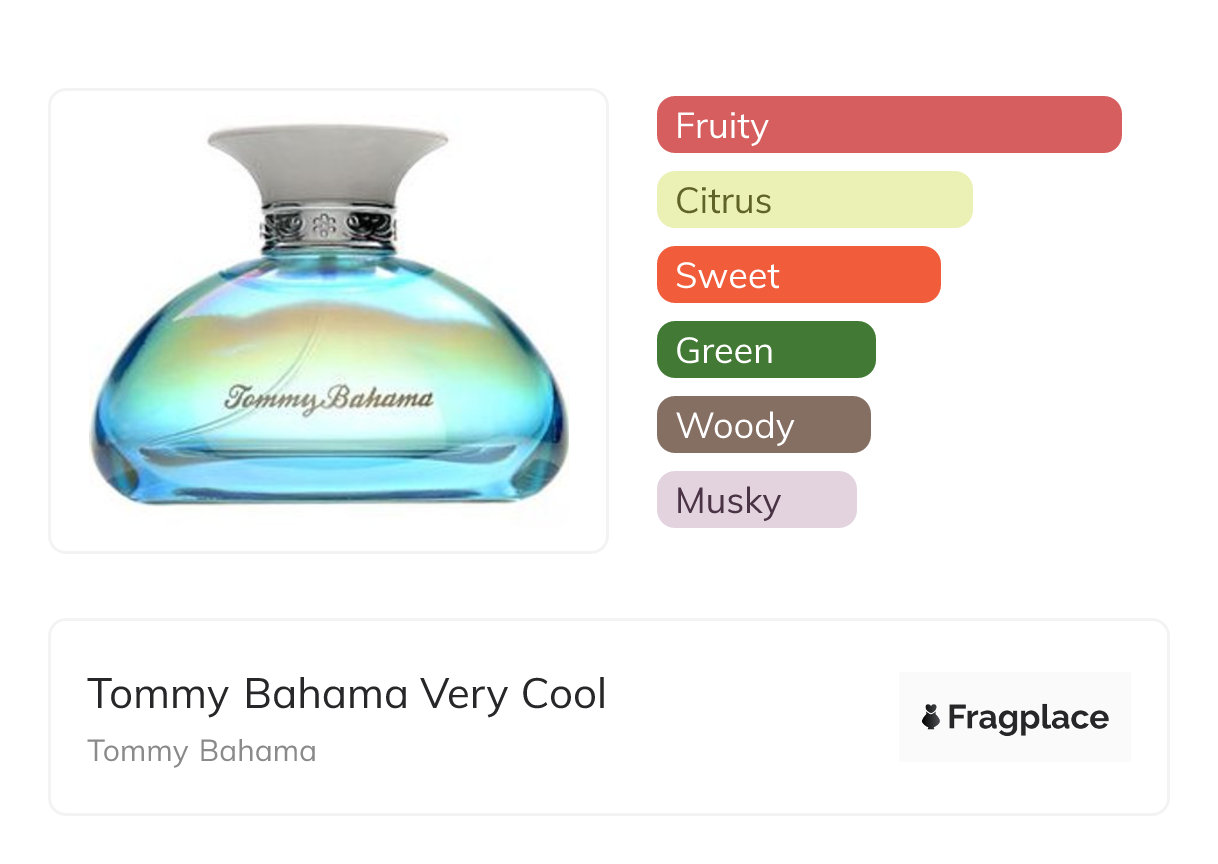This screenshot has width=1218, height=864.
Task: Click the Fragplace wordmark text
Action: tap(1028, 718)
